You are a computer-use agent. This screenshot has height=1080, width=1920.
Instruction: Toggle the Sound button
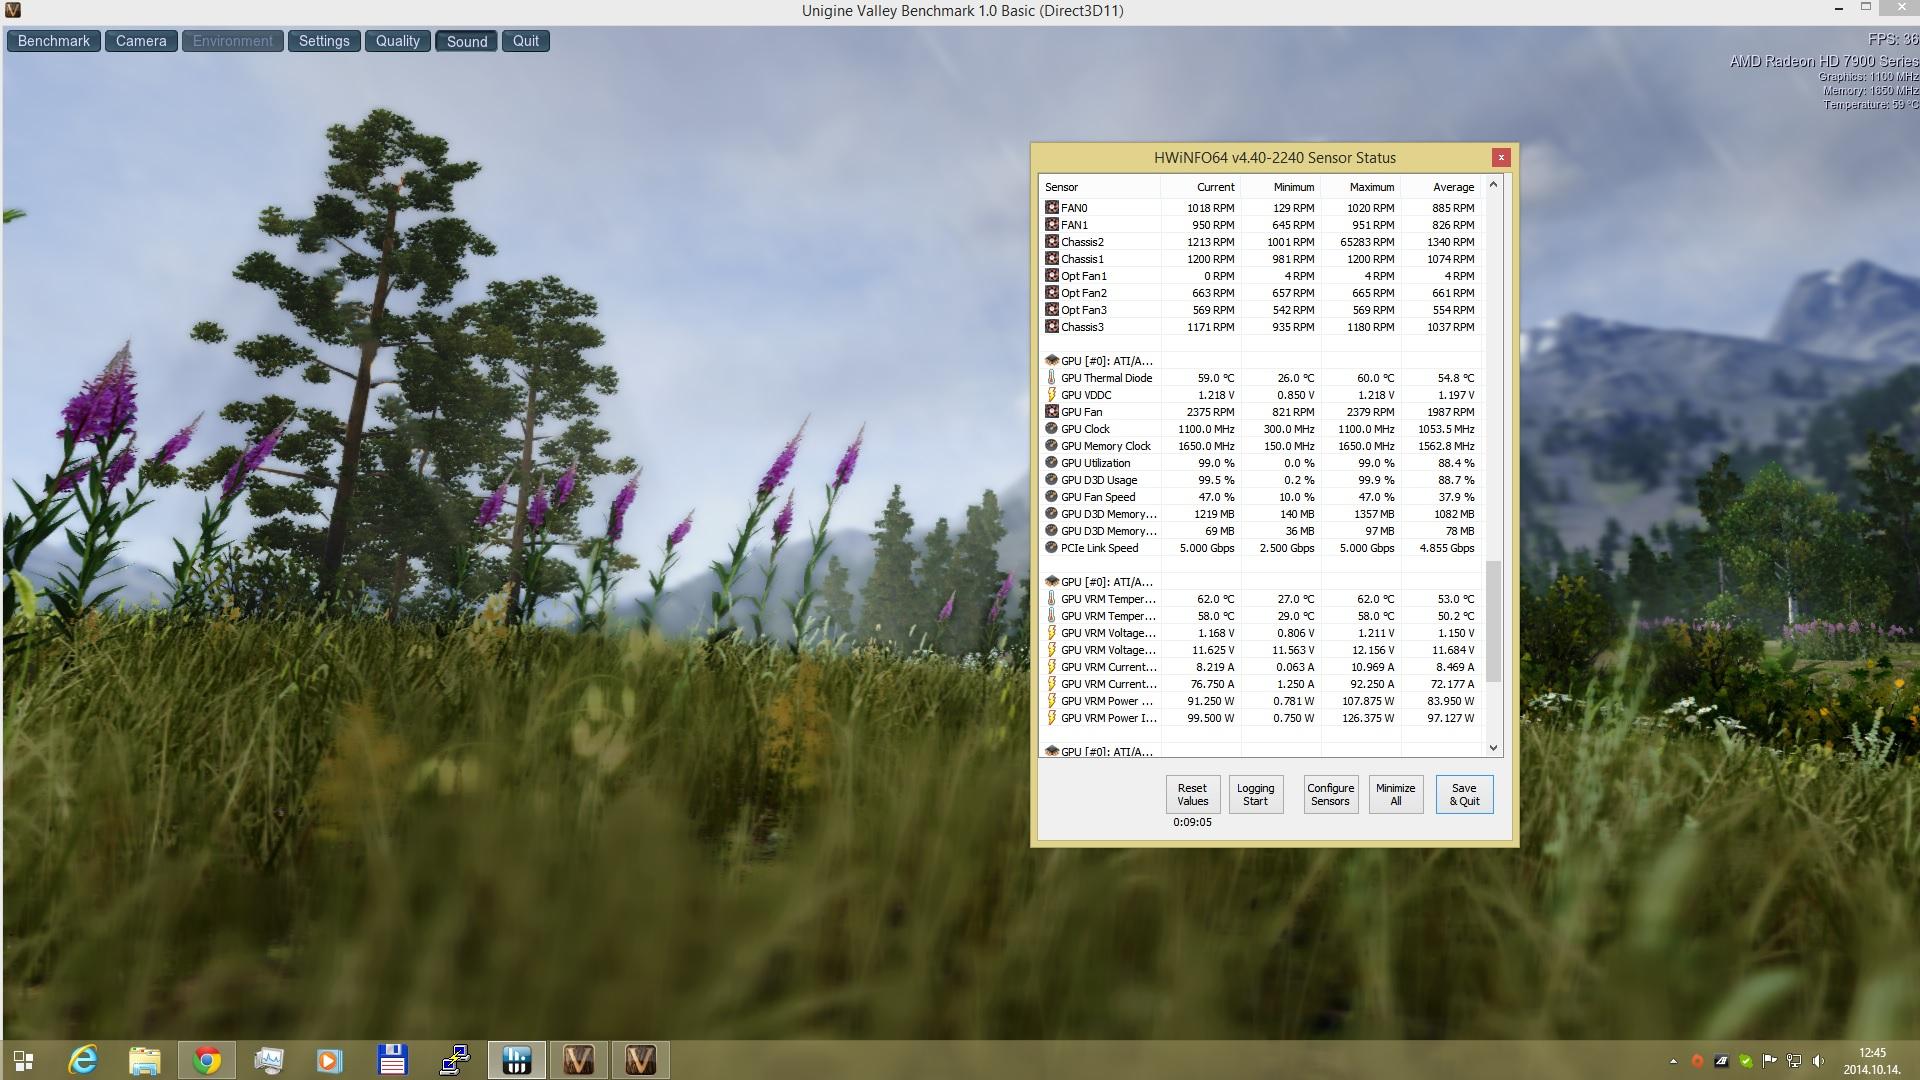click(467, 41)
